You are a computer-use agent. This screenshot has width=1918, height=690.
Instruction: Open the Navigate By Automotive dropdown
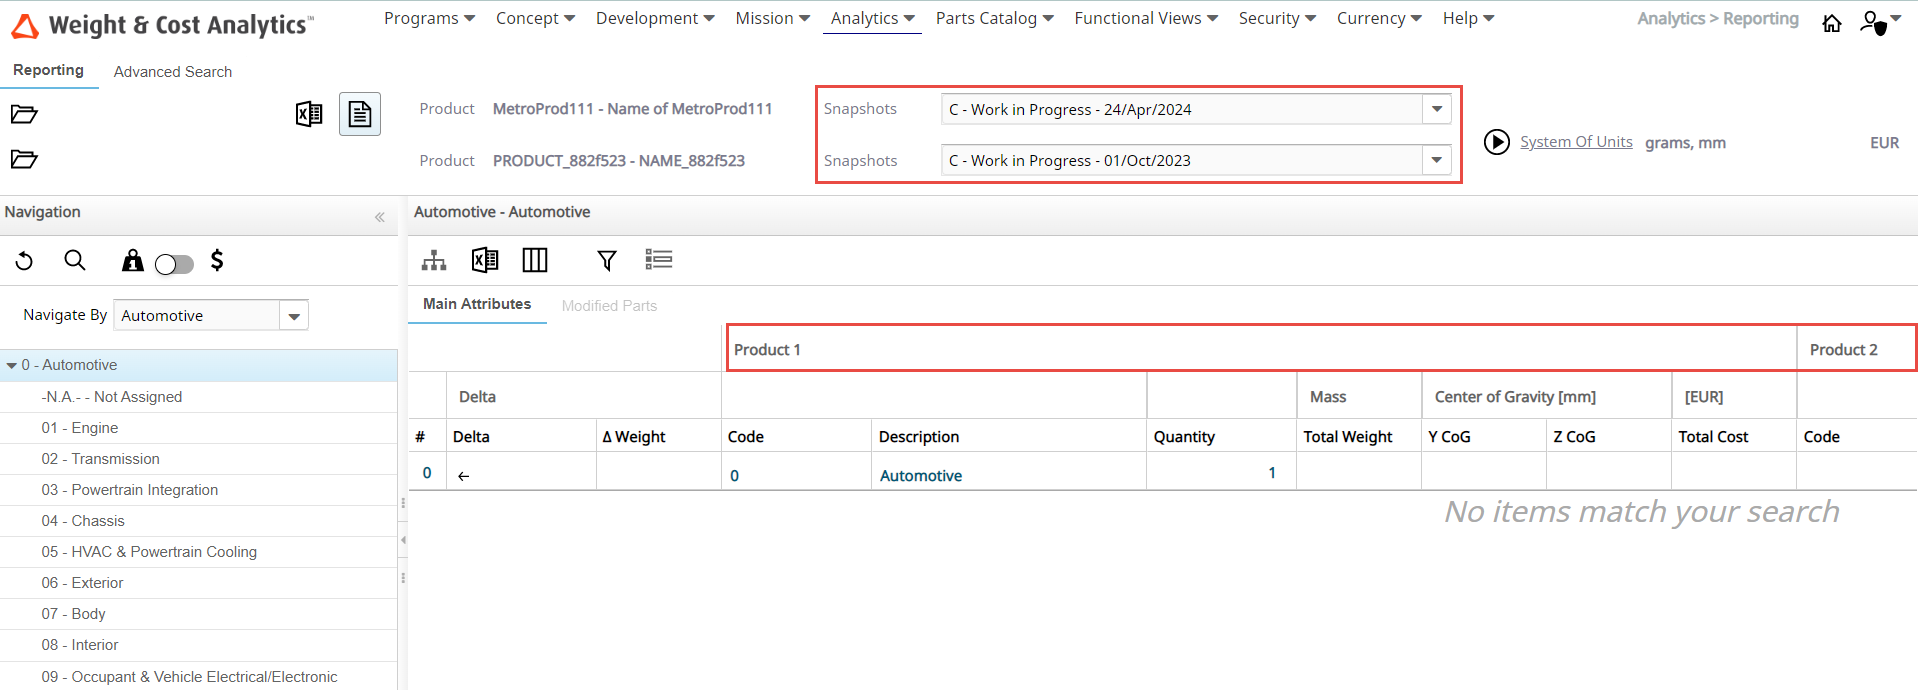click(293, 316)
